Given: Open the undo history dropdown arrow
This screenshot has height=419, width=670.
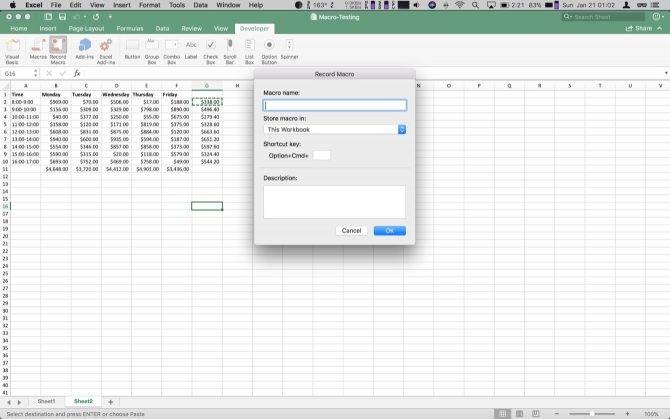Looking at the screenshot, I should [x=85, y=17].
